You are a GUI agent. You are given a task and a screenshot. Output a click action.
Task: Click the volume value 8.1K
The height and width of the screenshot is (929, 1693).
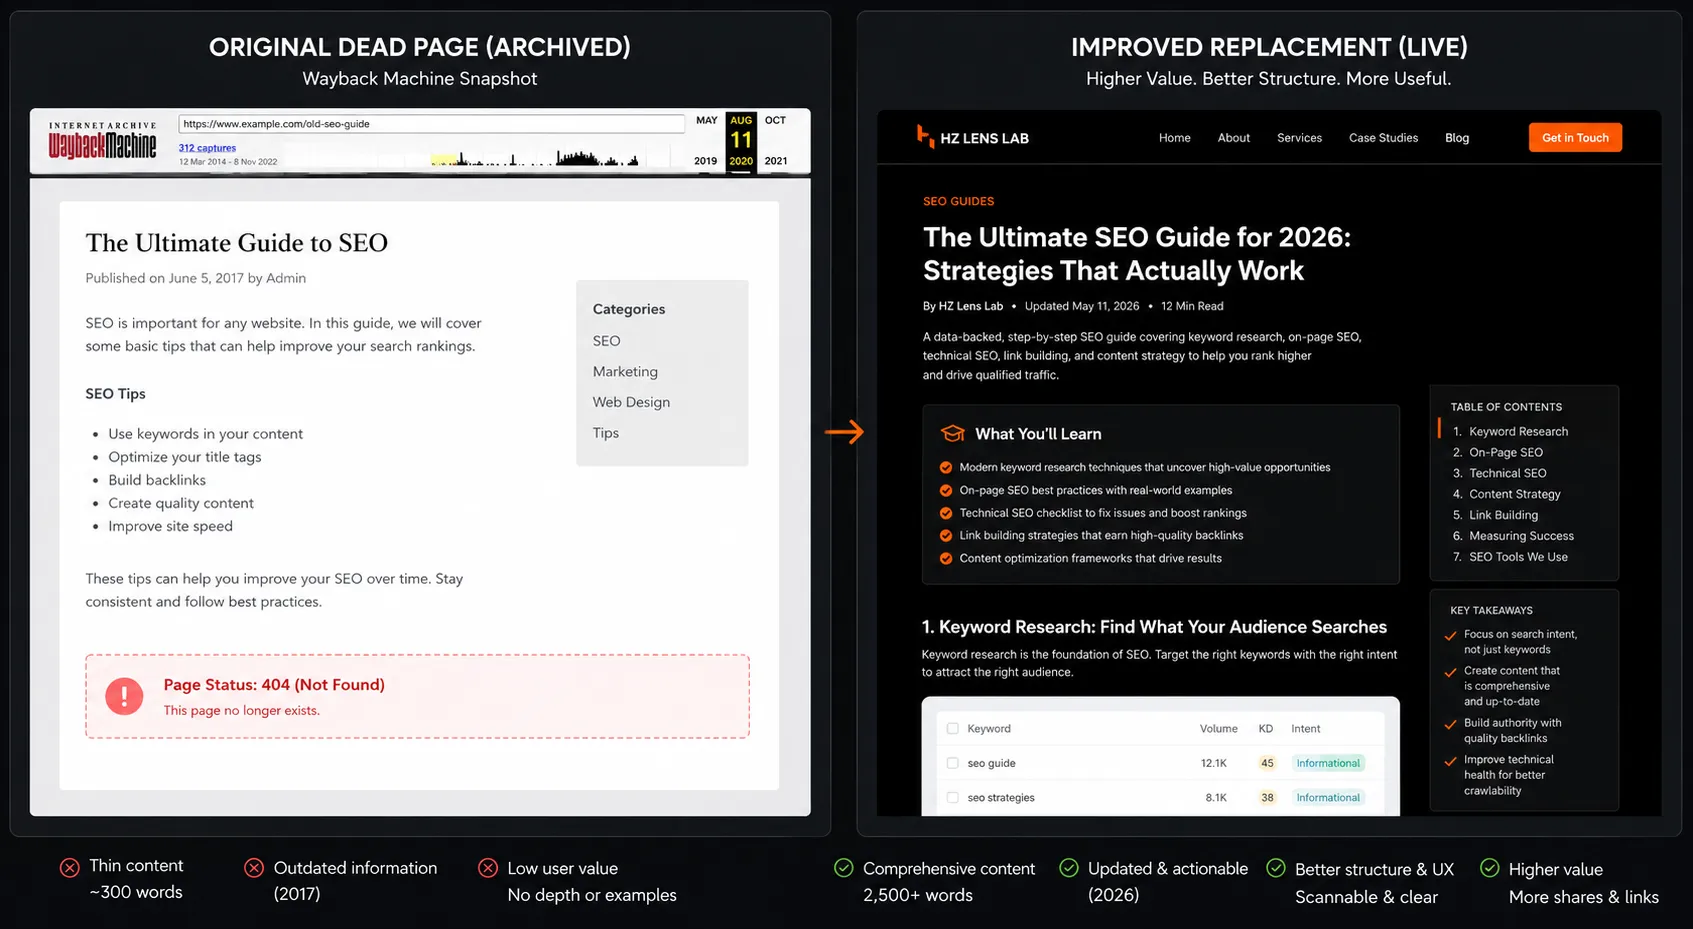pos(1216,797)
